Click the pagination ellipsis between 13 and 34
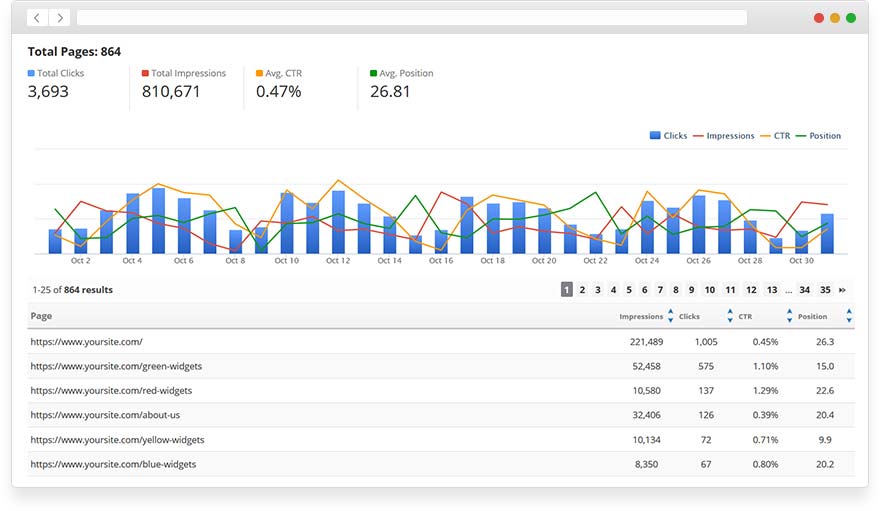 [x=788, y=290]
